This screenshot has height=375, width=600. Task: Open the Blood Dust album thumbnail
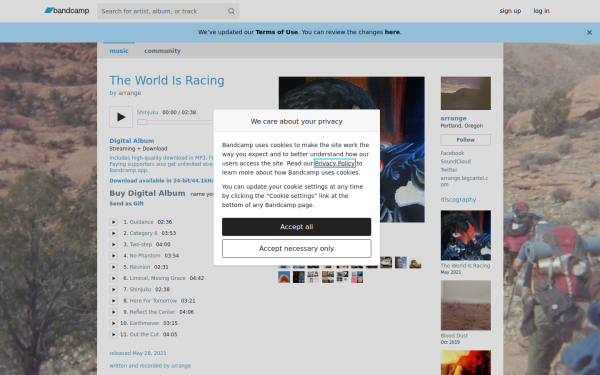pos(466,305)
